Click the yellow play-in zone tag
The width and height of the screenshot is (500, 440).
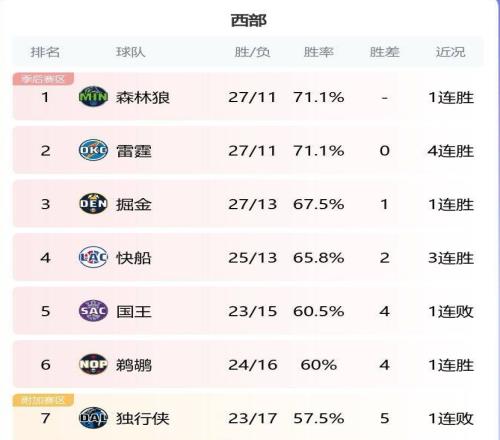point(43,400)
